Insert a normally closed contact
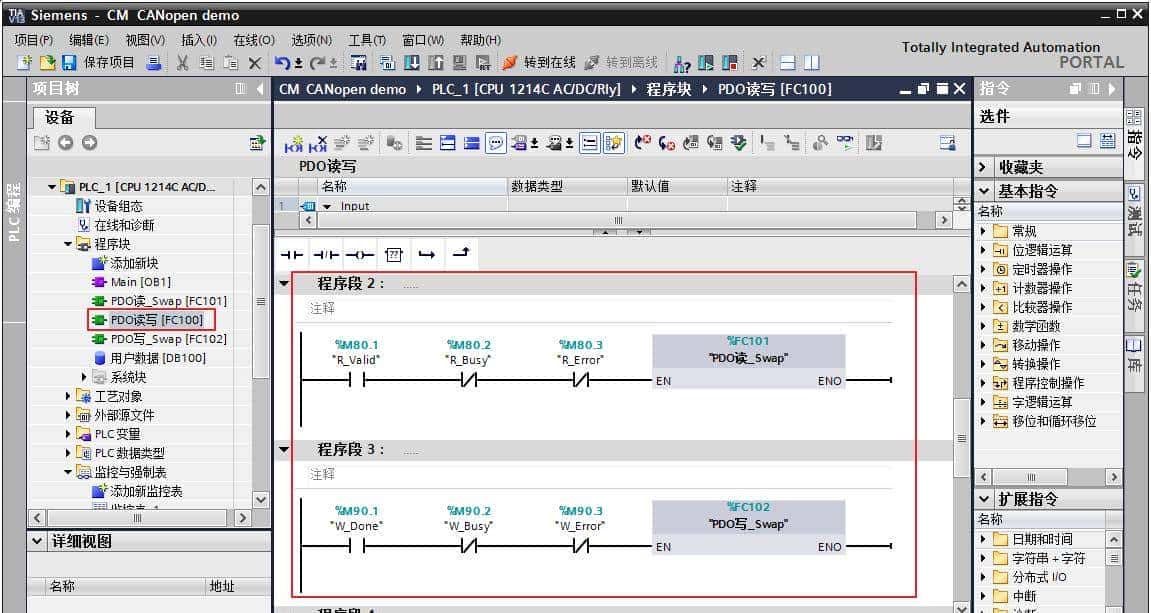The width and height of the screenshot is (1151, 613). [325, 254]
